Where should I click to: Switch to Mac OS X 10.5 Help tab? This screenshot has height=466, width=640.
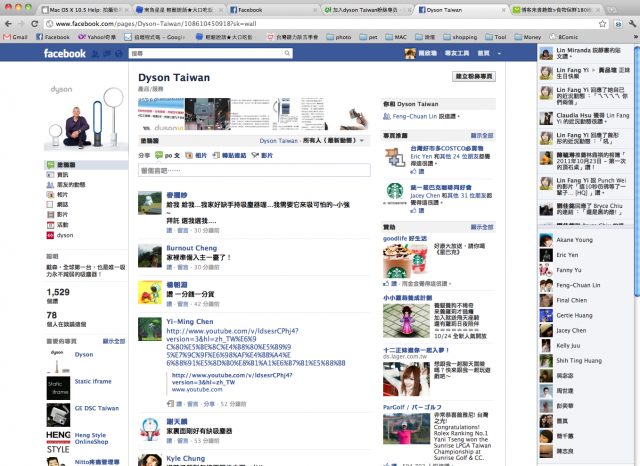tap(85, 10)
